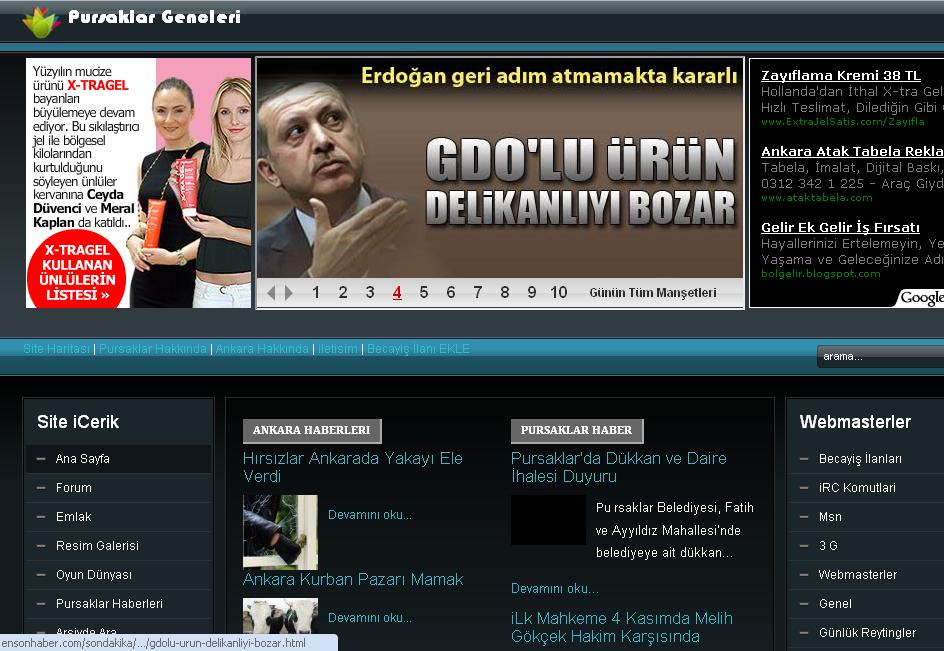Open Günün Tüm Manşetleri link
The height and width of the screenshot is (651, 944).
click(653, 293)
